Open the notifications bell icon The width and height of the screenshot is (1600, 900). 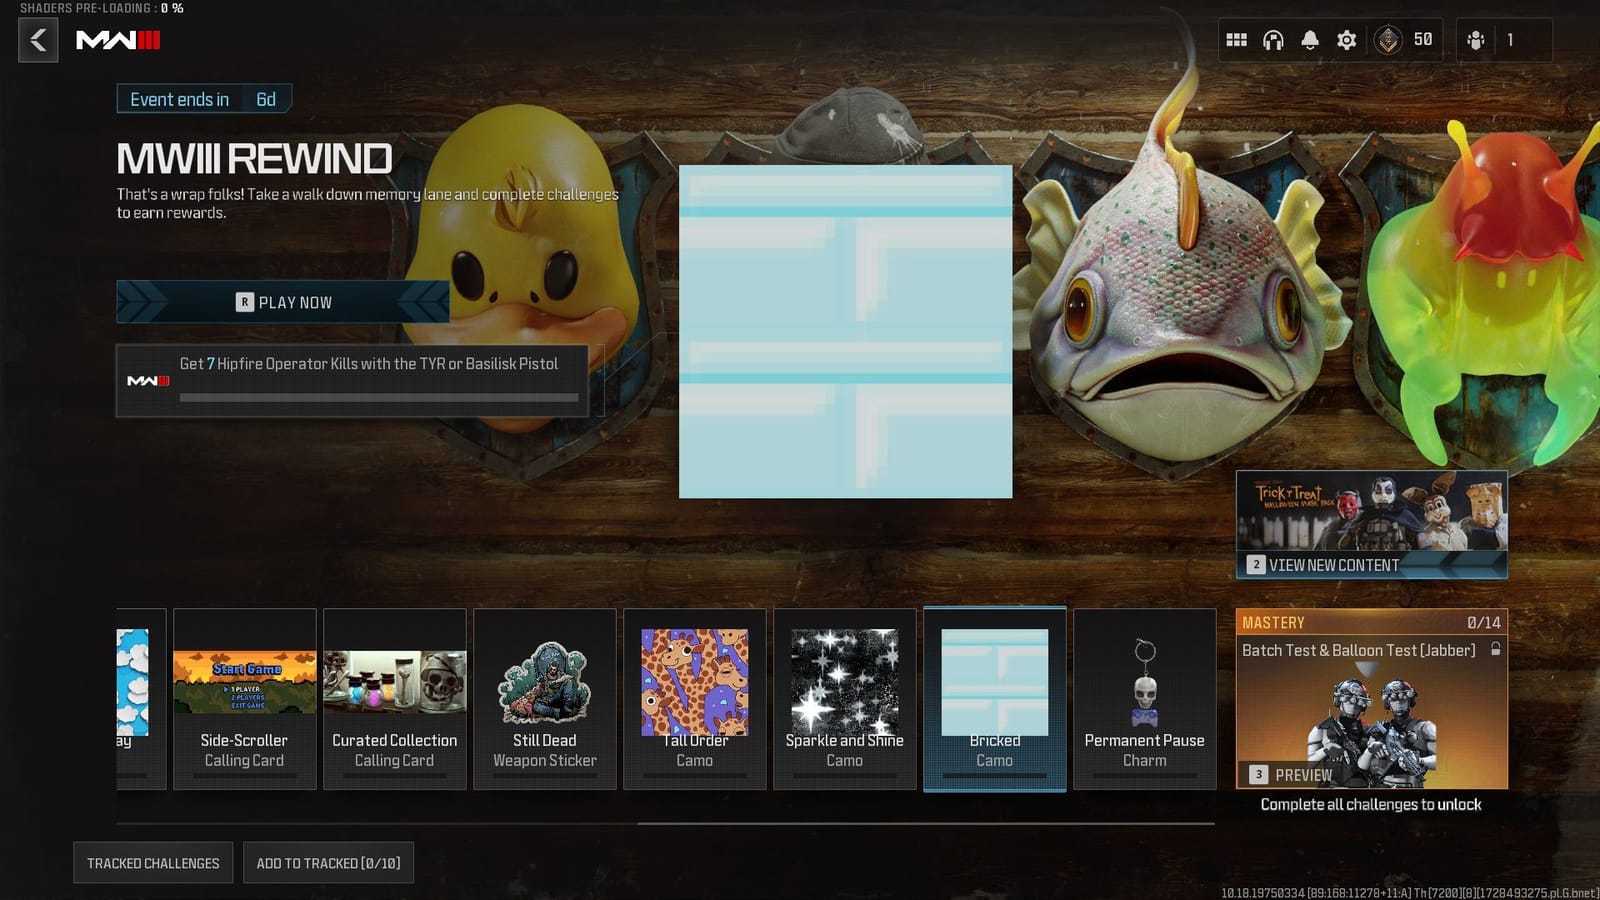(x=1310, y=40)
